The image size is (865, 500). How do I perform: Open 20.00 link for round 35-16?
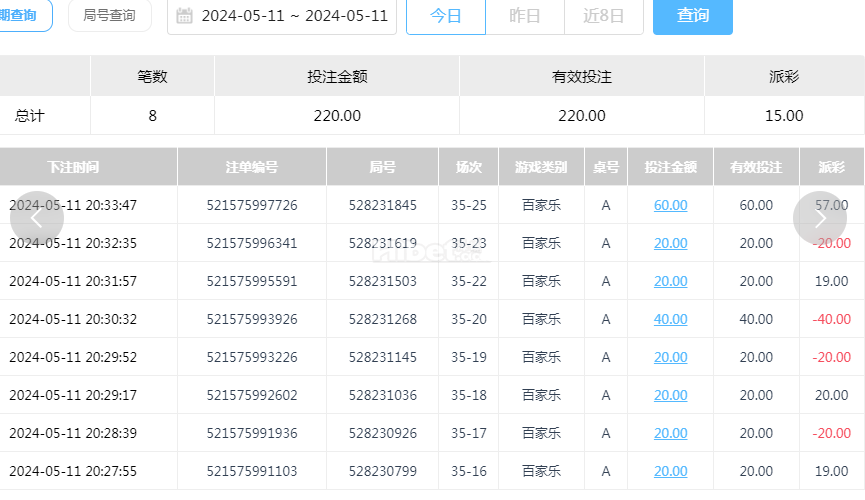[x=670, y=471]
